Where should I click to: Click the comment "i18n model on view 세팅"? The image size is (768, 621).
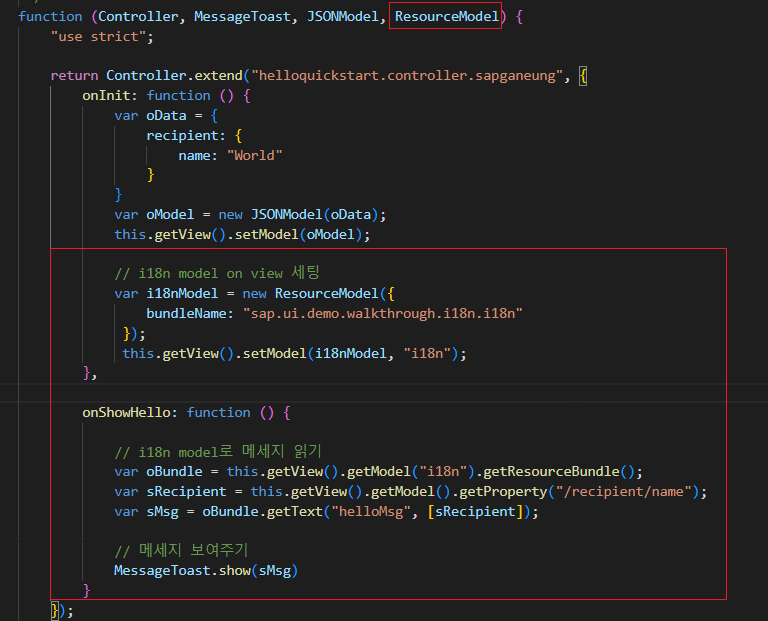[x=217, y=273]
